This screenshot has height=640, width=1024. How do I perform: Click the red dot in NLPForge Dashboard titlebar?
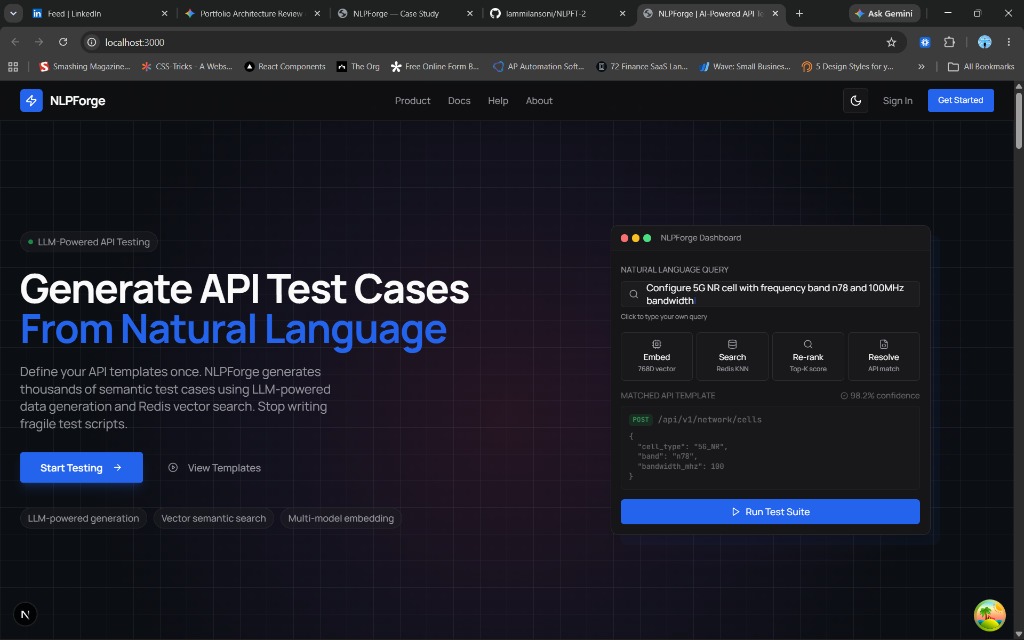(624, 238)
